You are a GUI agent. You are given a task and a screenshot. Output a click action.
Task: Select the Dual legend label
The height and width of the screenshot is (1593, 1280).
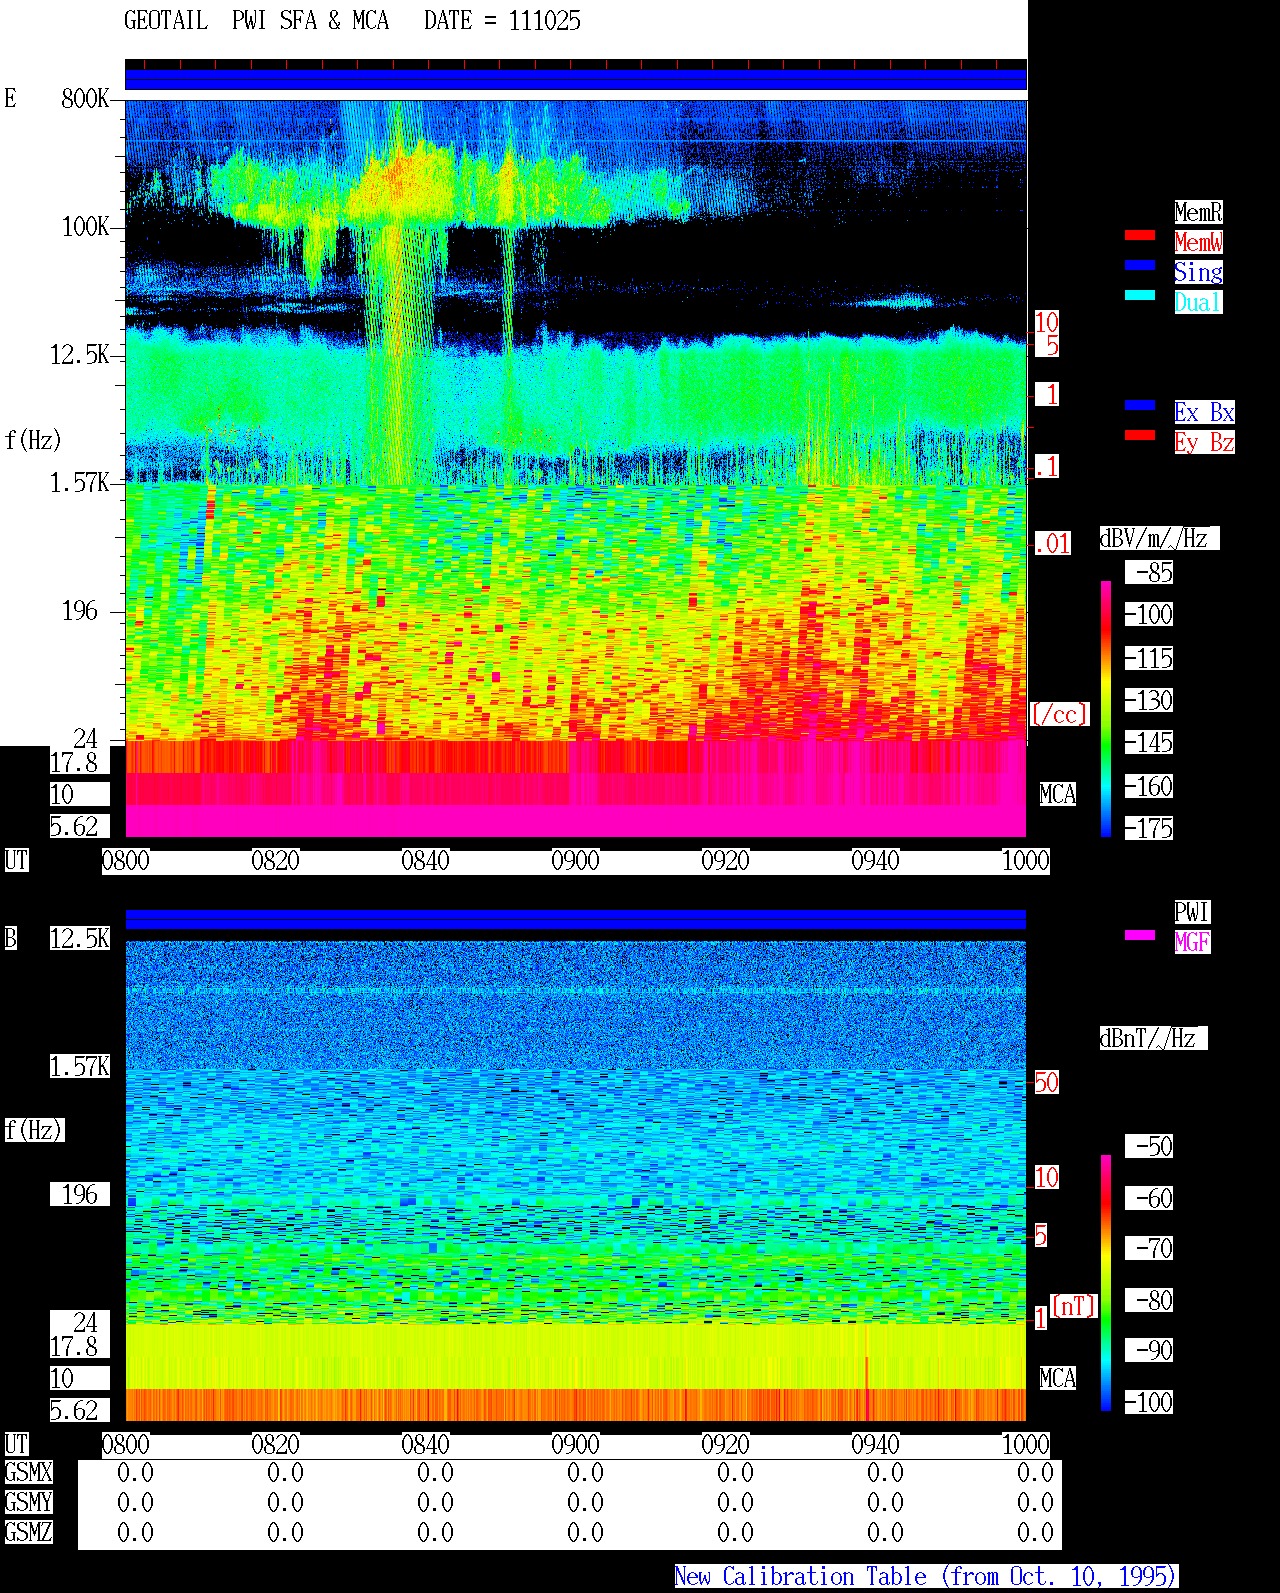click(1198, 302)
